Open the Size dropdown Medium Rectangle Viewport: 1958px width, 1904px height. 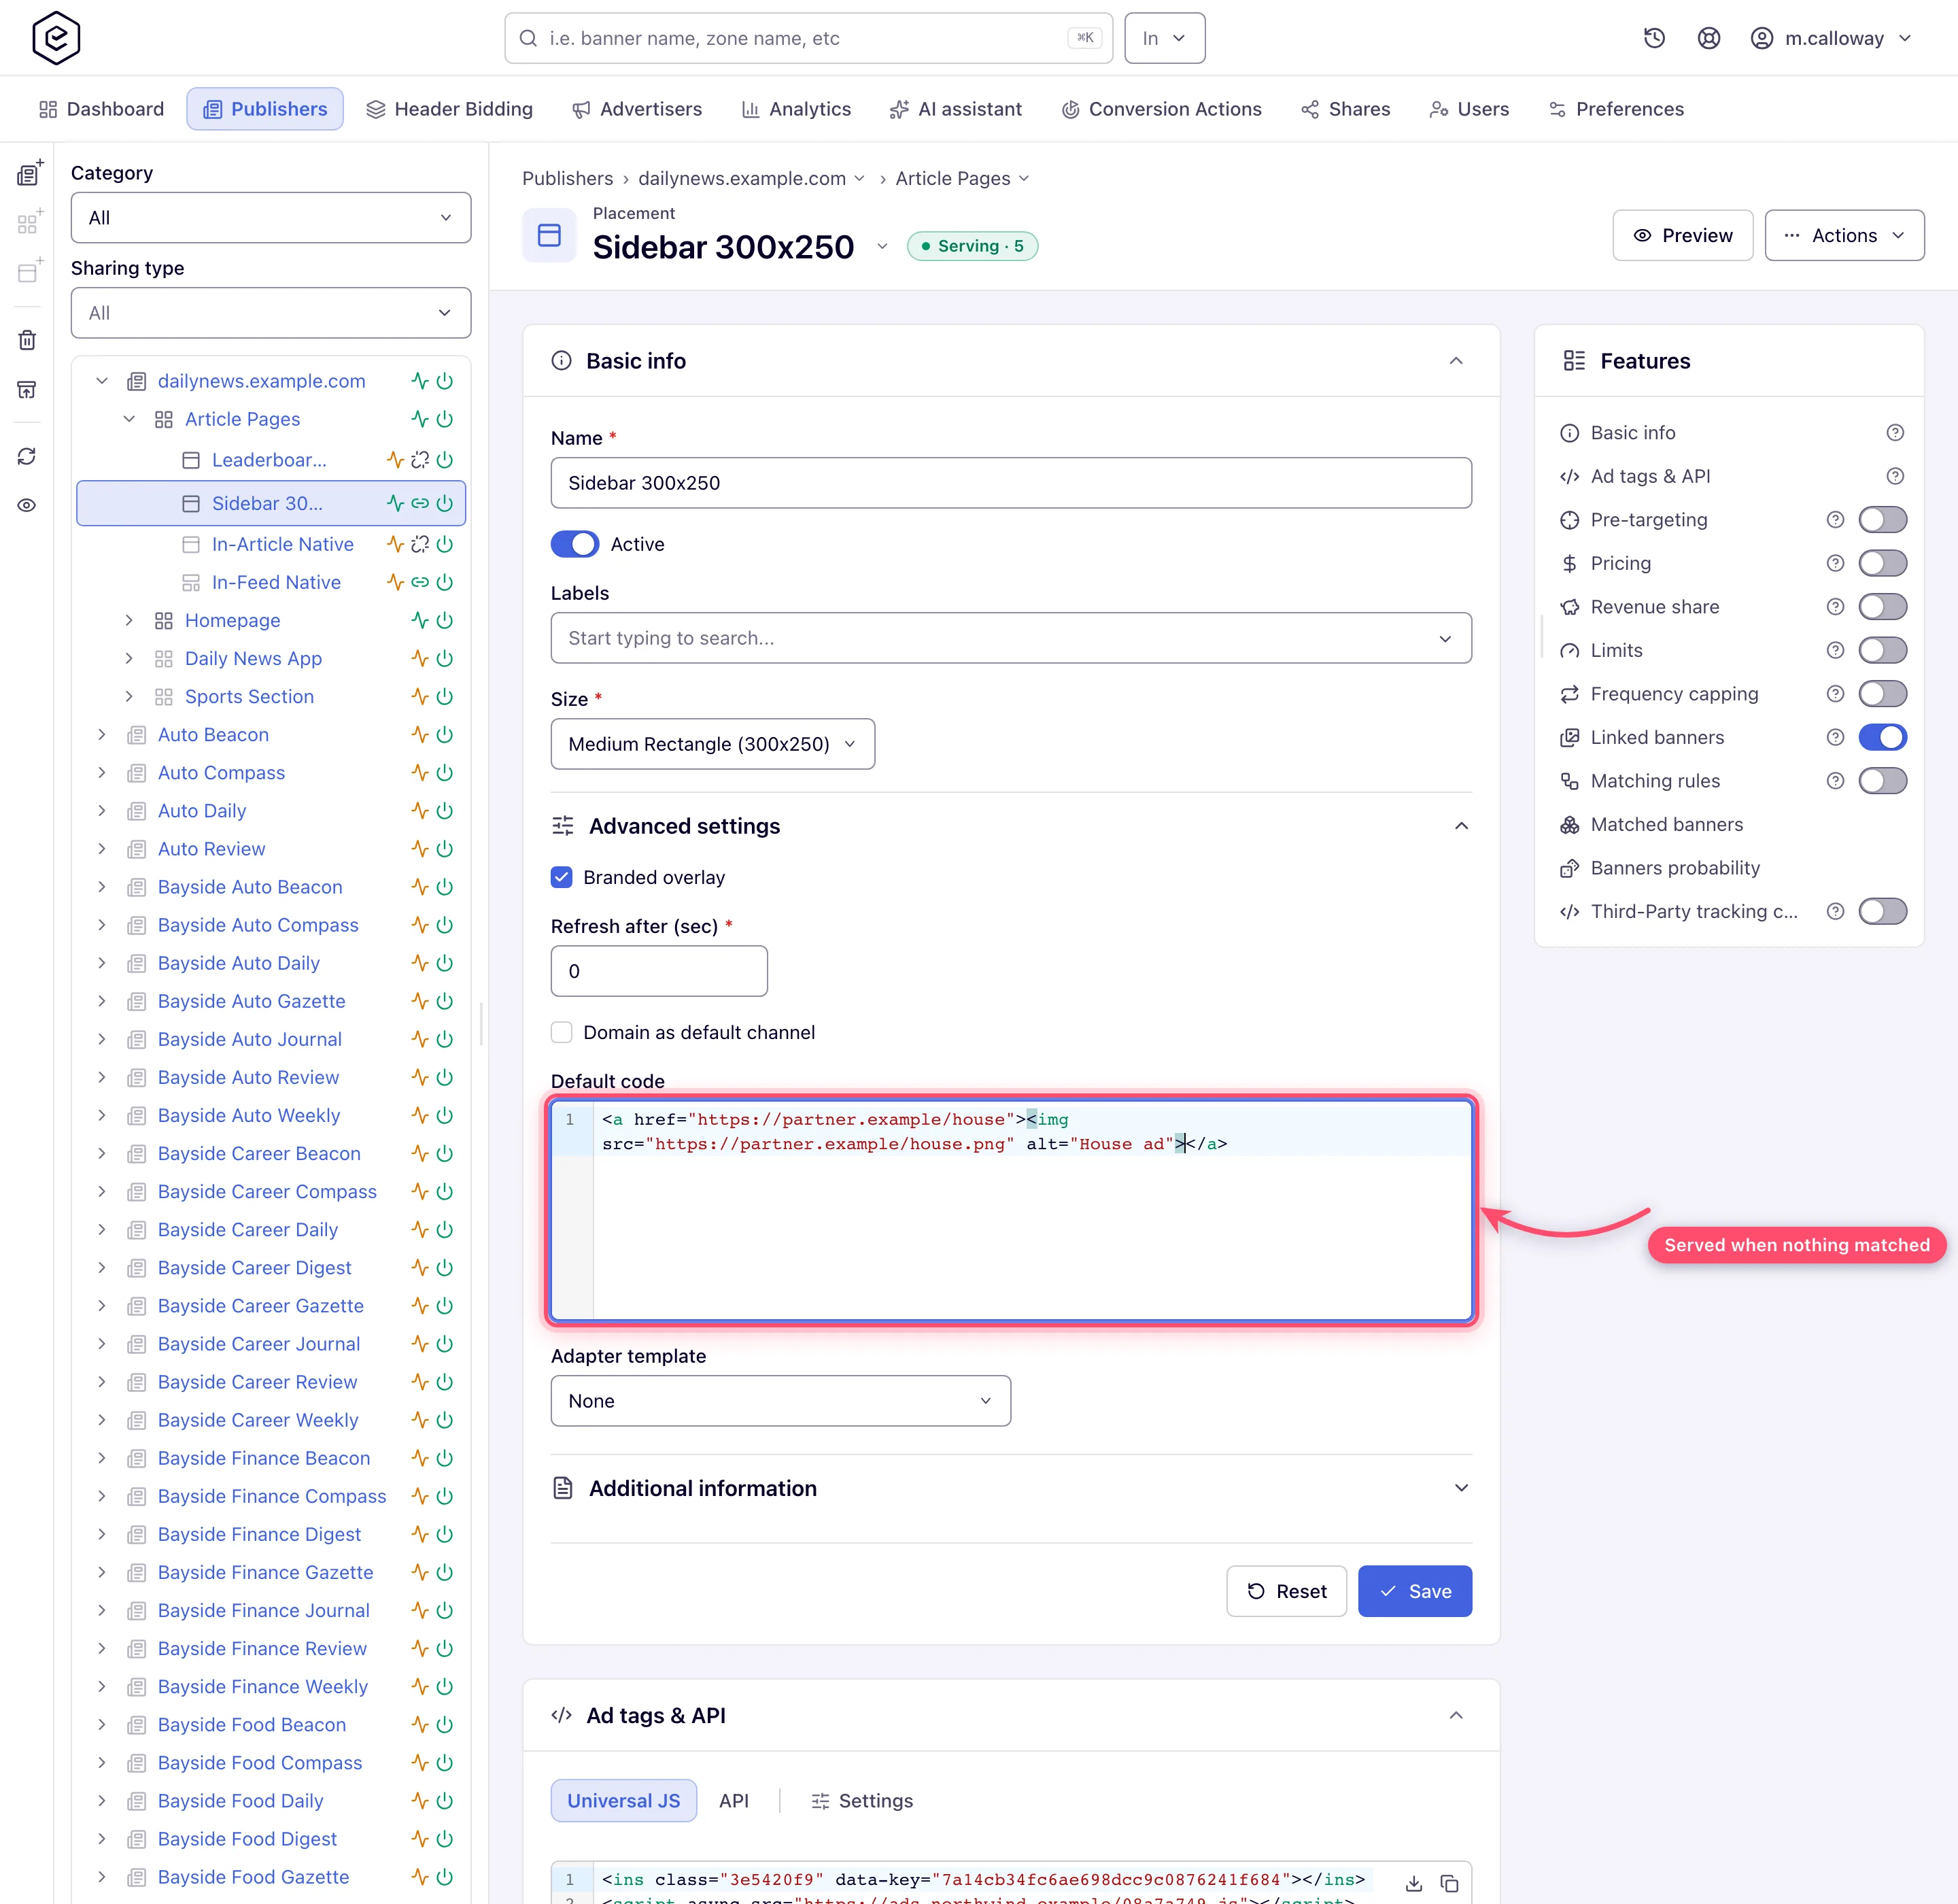[713, 744]
